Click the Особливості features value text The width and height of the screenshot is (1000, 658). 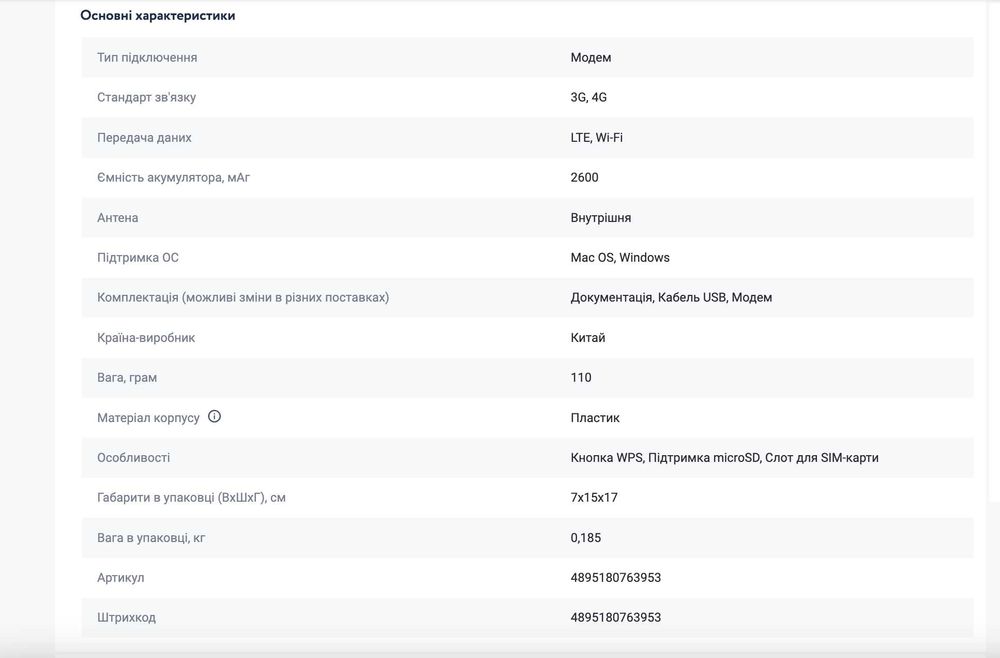725,458
